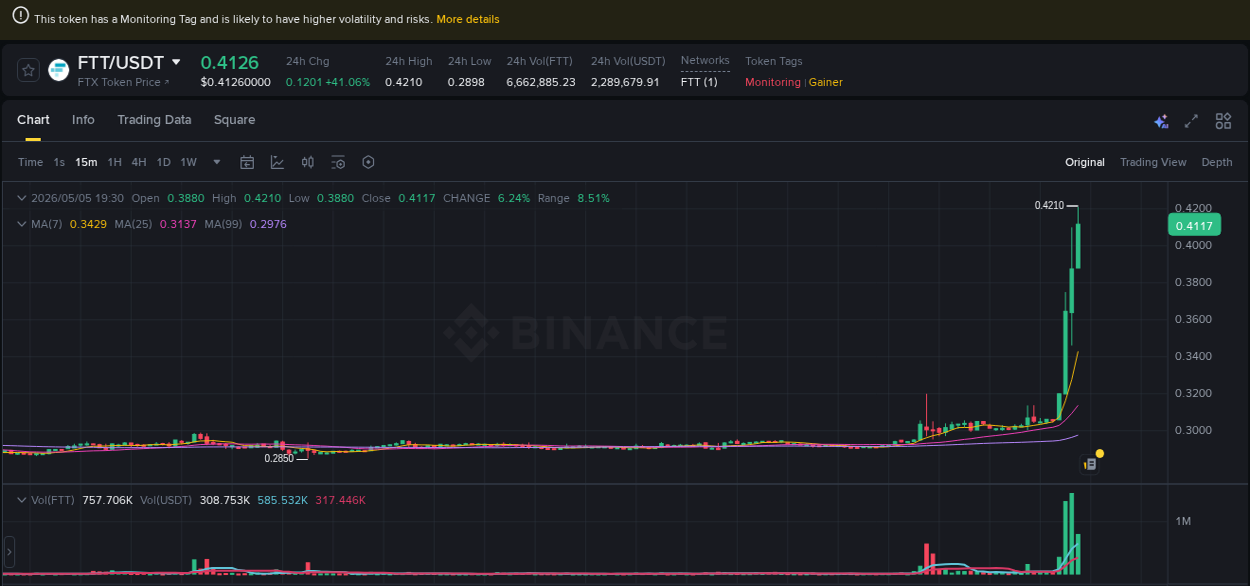Select the 15m interval

coord(86,162)
